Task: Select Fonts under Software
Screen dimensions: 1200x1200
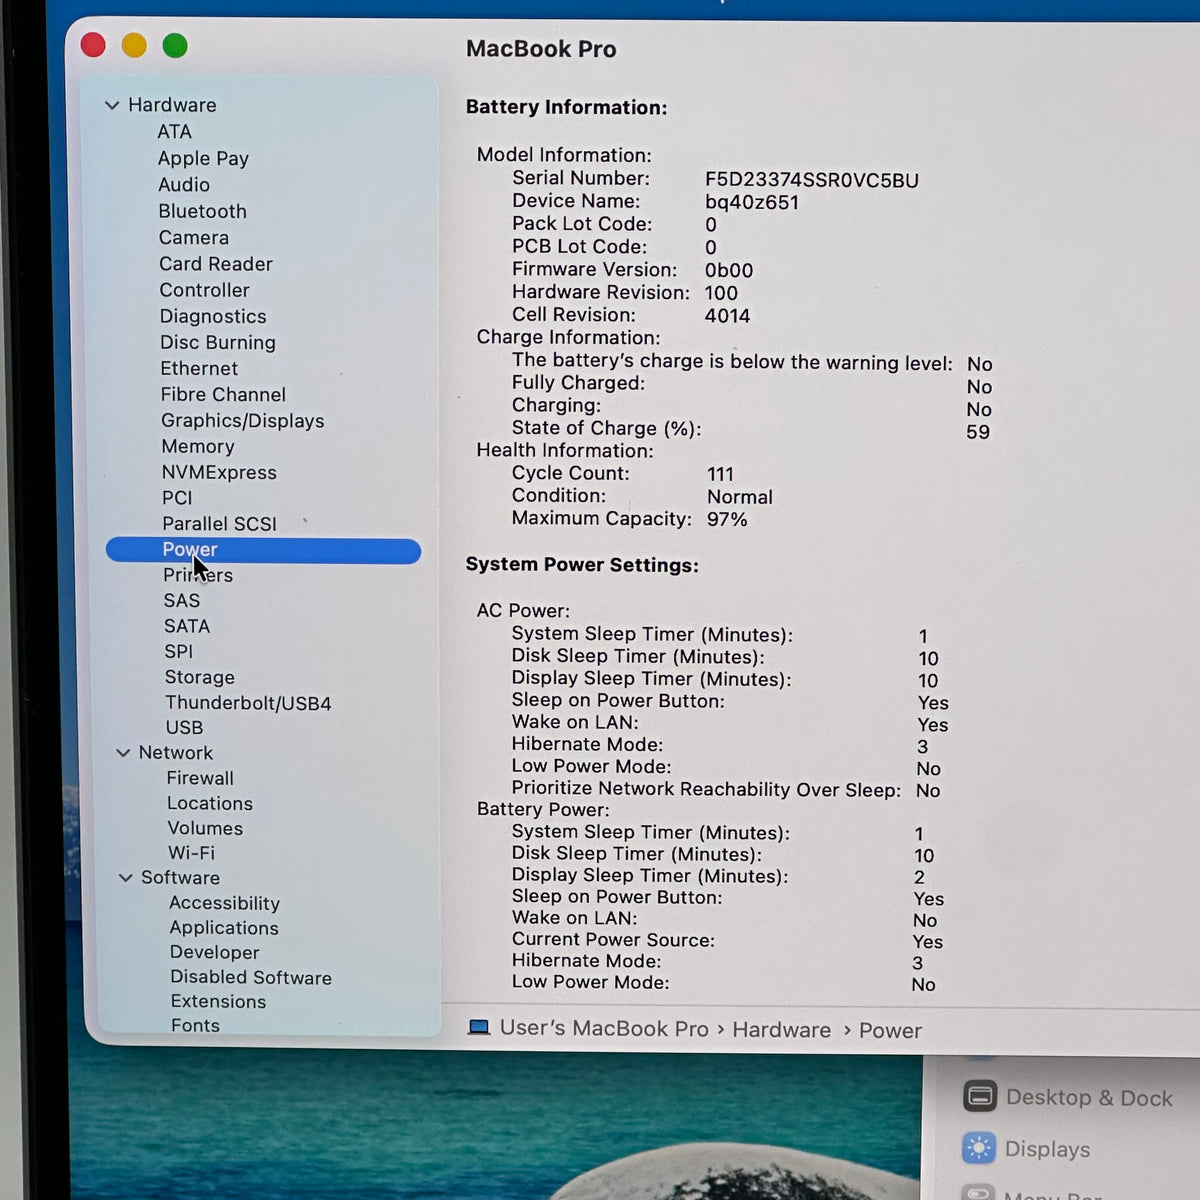Action: (195, 1025)
